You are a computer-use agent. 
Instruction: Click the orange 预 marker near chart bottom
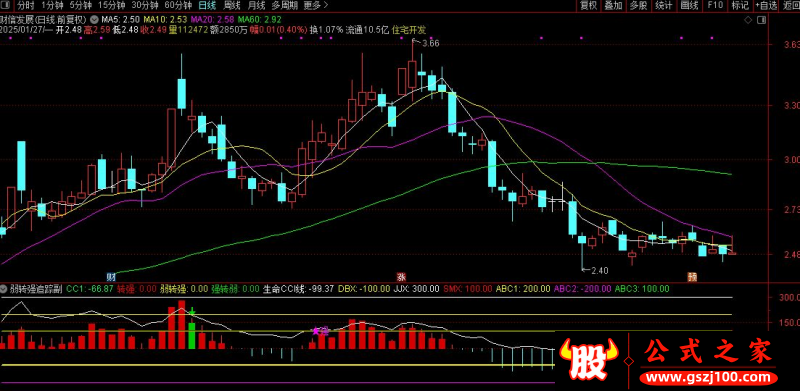coord(692,277)
